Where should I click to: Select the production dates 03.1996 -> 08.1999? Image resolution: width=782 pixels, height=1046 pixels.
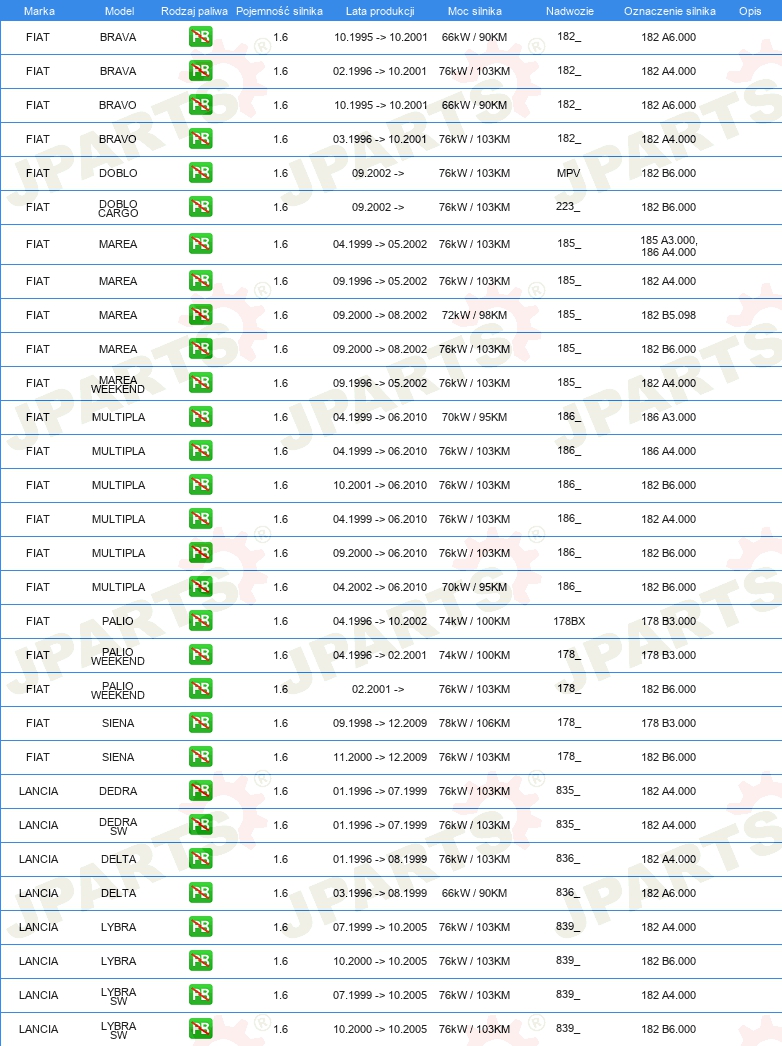tap(380, 893)
